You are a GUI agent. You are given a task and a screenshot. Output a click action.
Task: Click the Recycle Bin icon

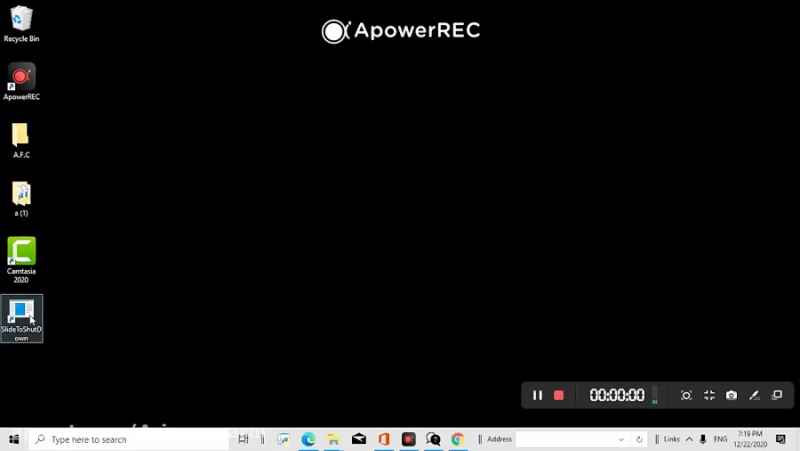[21, 20]
